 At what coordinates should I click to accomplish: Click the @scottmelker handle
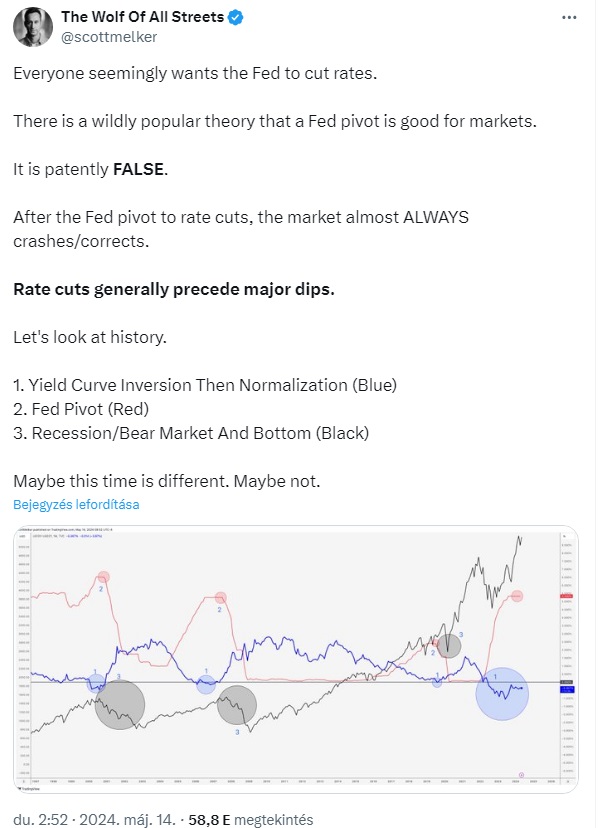(109, 37)
